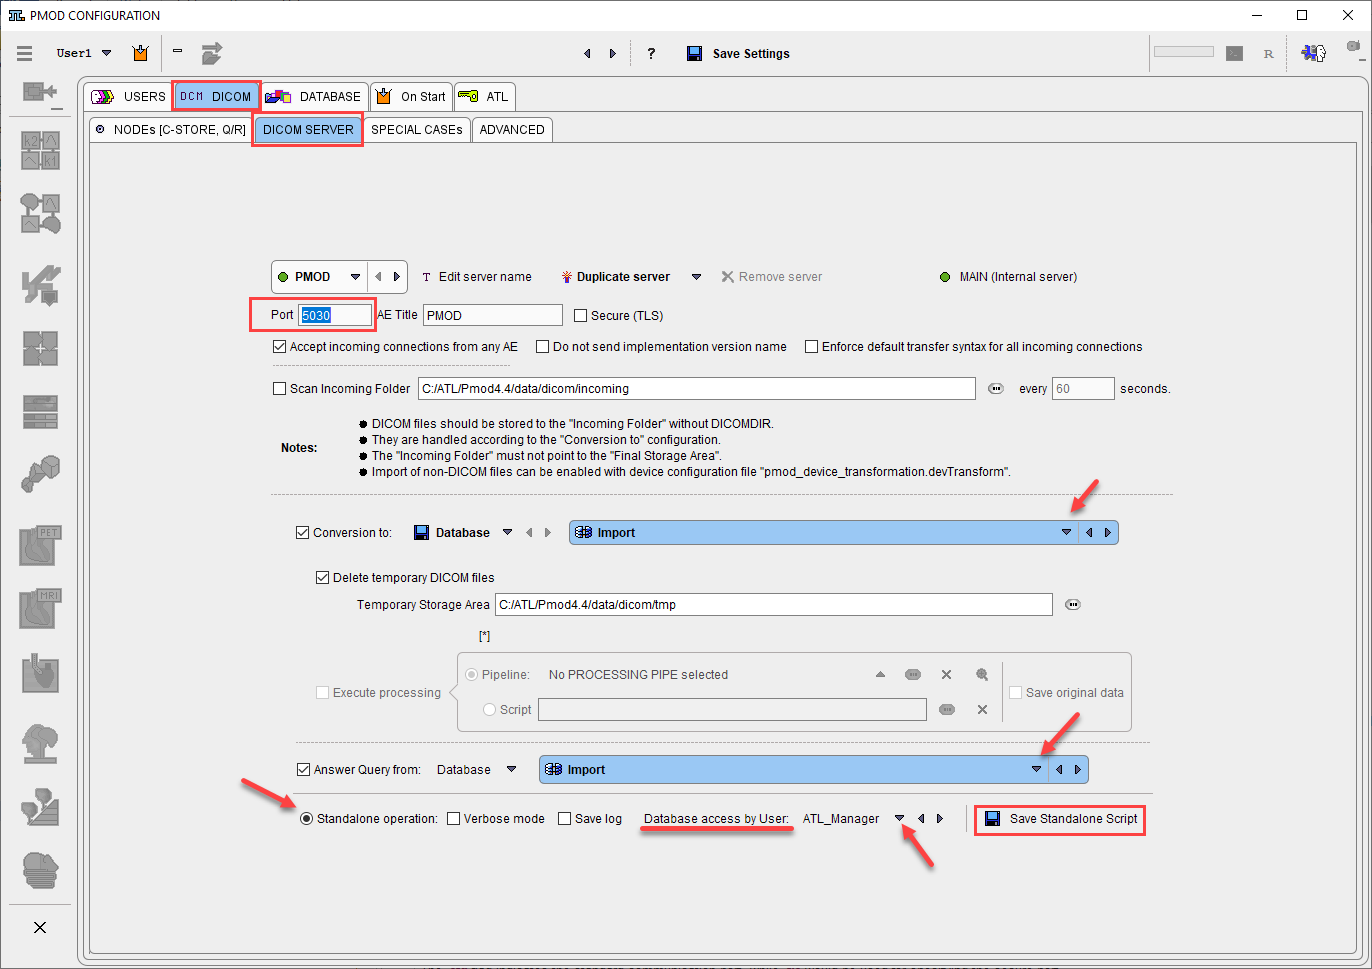Viewport: 1372px width, 969px height.
Task: Open the 3D rendering cube tool
Action: coord(41,475)
